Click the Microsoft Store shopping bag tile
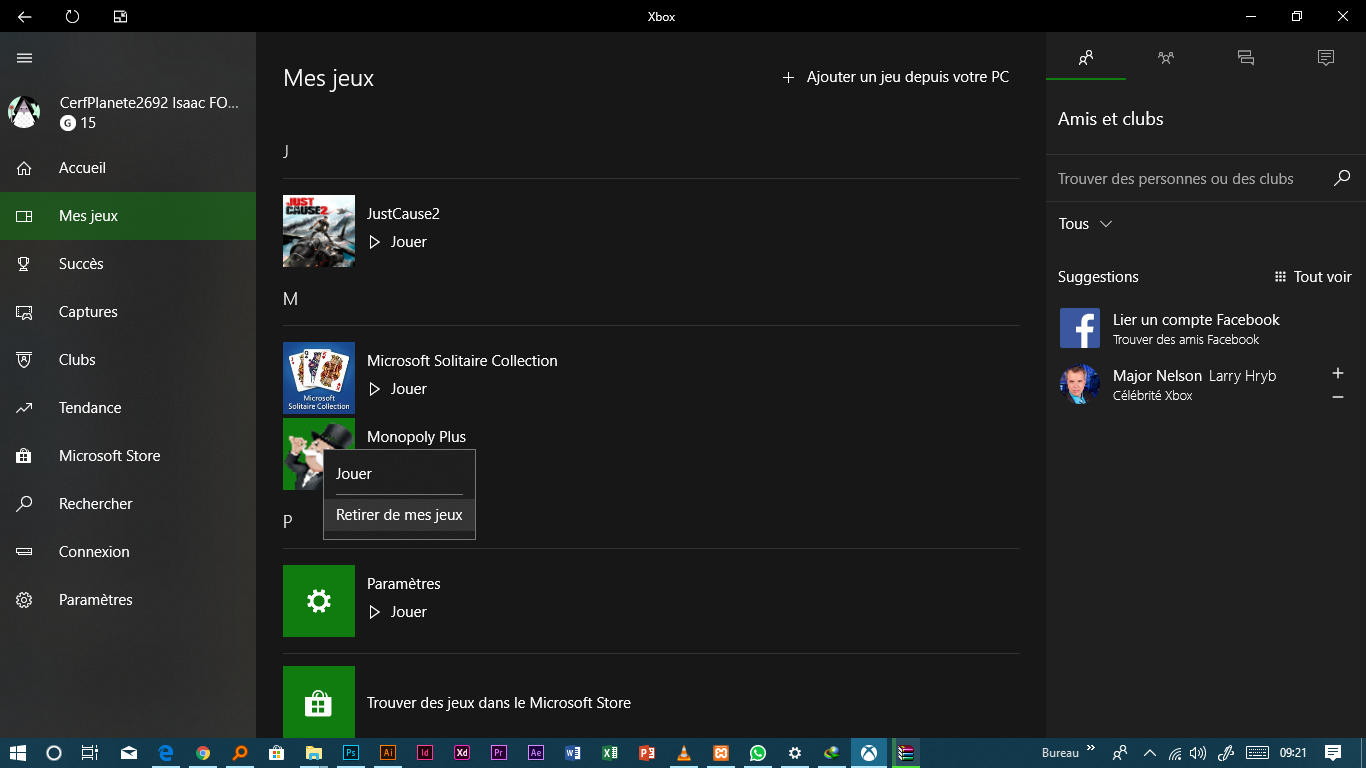Image resolution: width=1366 pixels, height=768 pixels. point(319,702)
